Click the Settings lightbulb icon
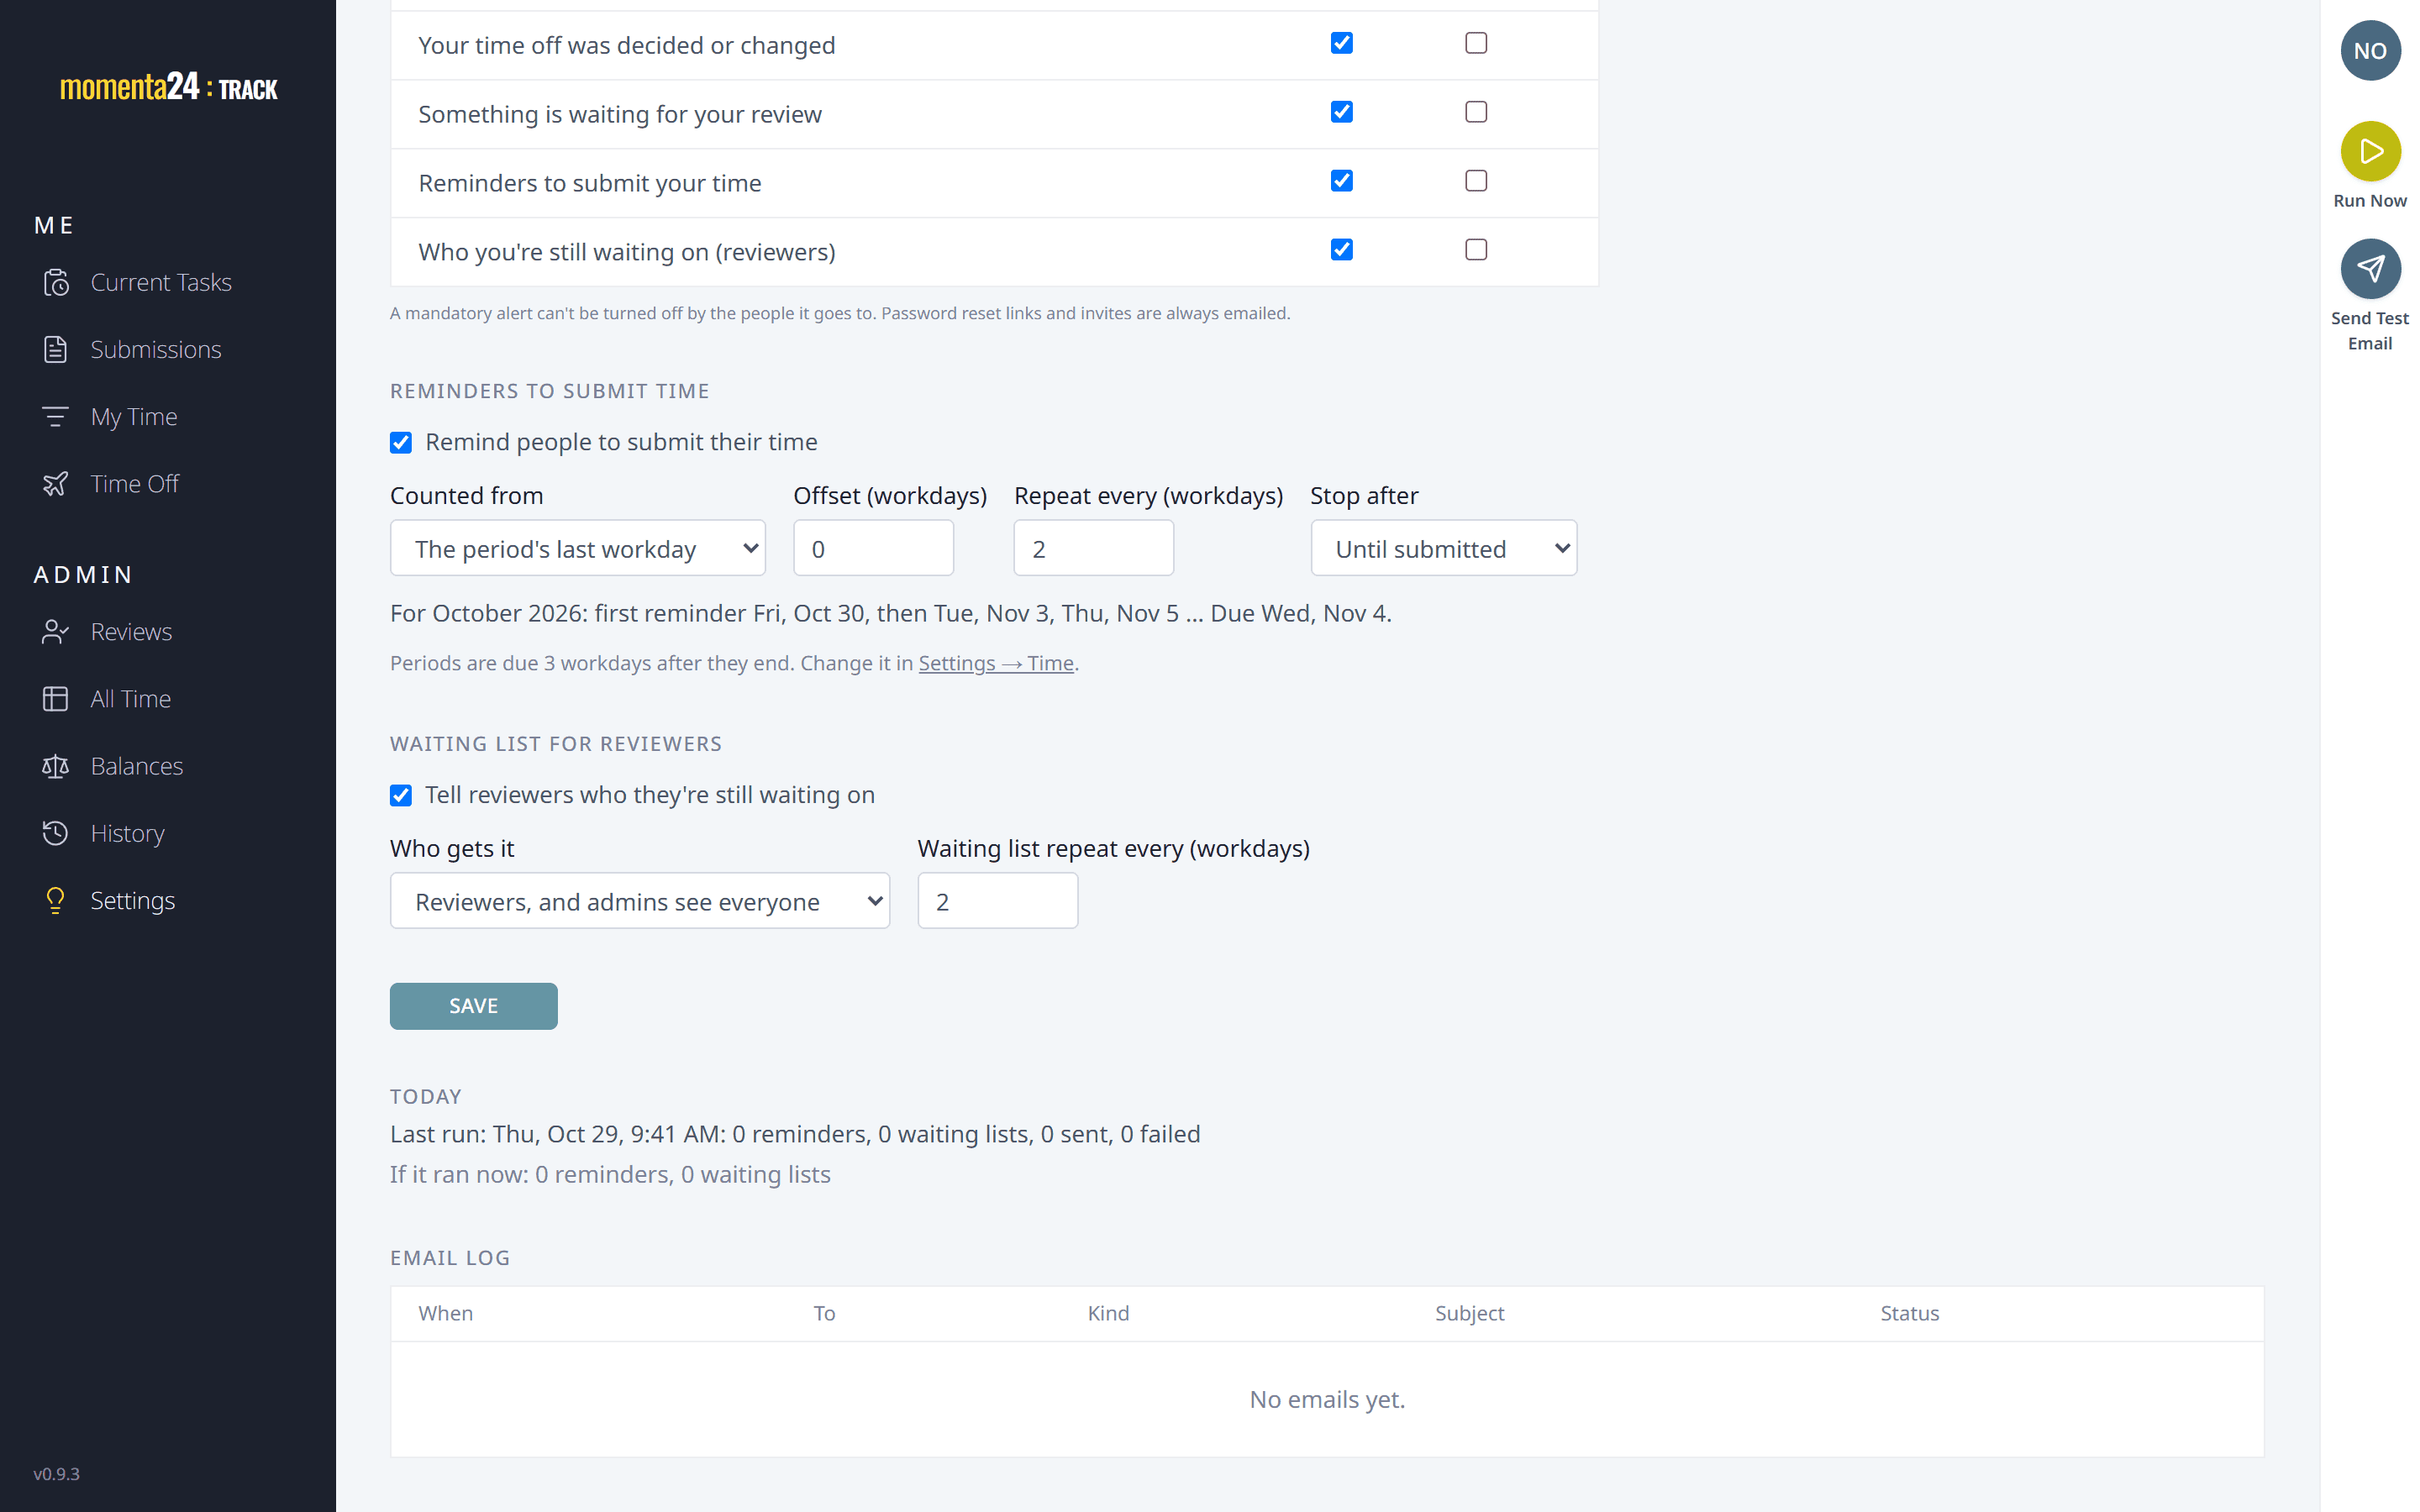Image resolution: width=2420 pixels, height=1512 pixels. click(x=55, y=900)
